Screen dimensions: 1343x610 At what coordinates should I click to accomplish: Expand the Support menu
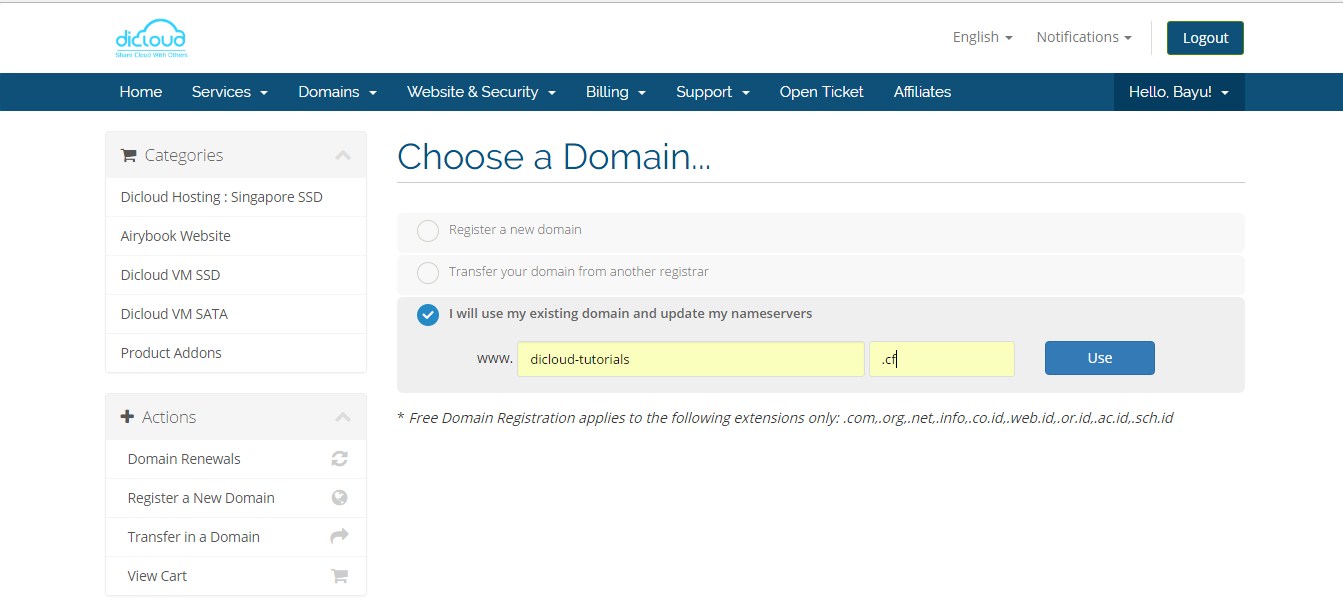pyautogui.click(x=713, y=92)
